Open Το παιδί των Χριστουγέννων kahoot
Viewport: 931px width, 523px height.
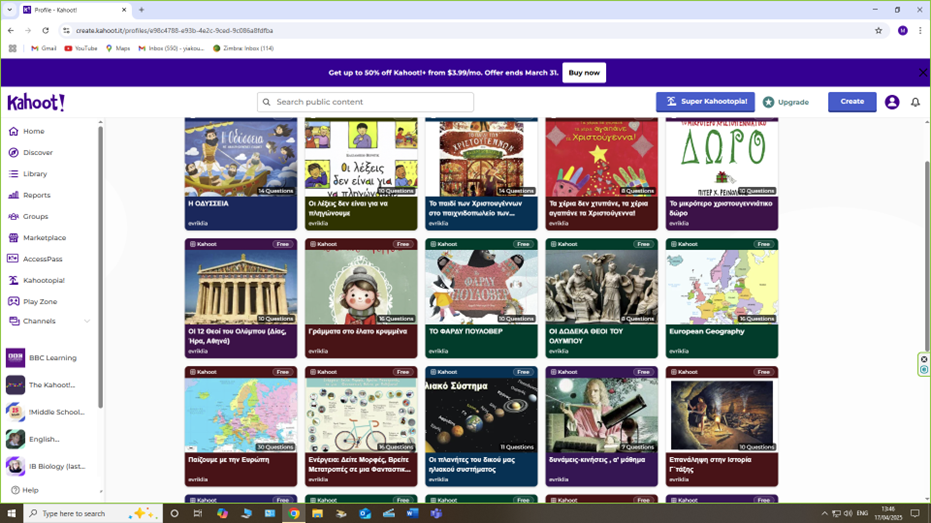pos(481,173)
